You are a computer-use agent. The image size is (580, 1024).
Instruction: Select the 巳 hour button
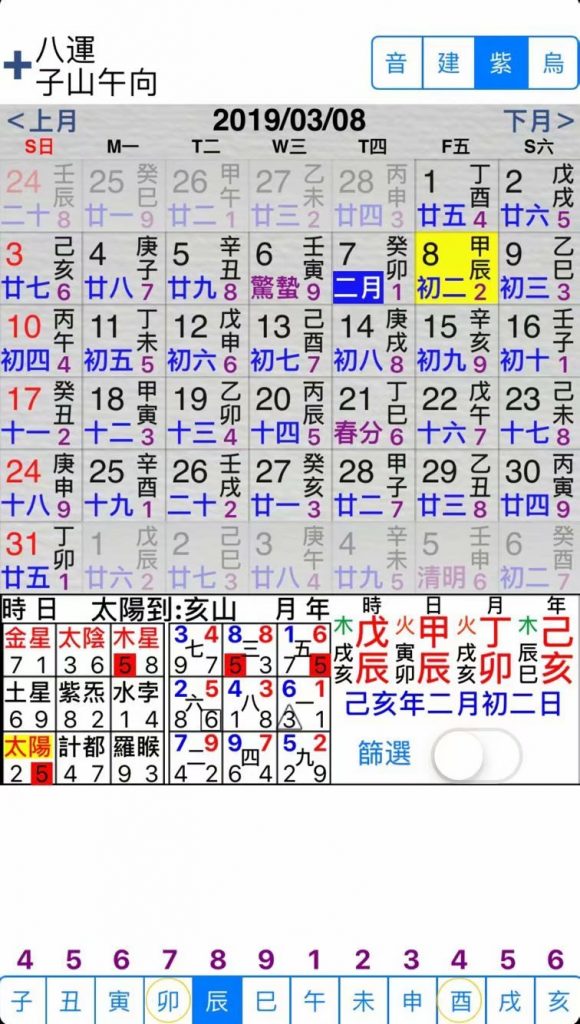(x=266, y=1000)
